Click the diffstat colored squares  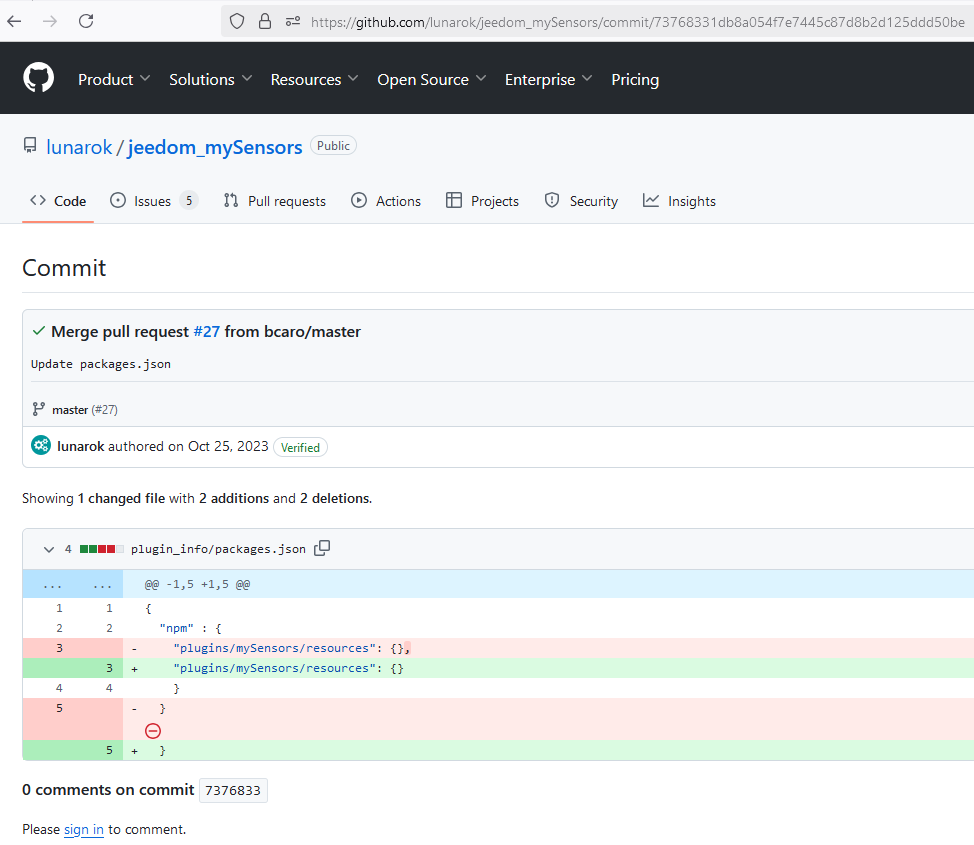coord(102,549)
